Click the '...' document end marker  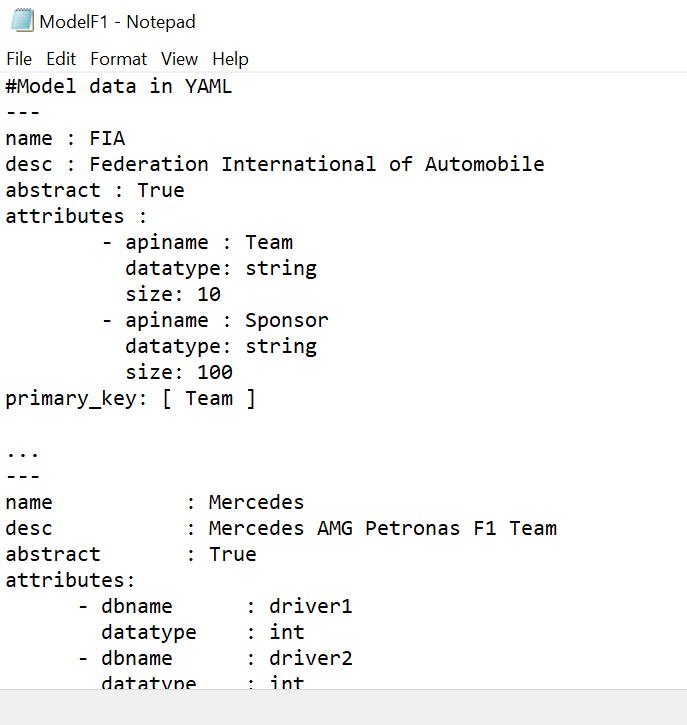(x=23, y=453)
